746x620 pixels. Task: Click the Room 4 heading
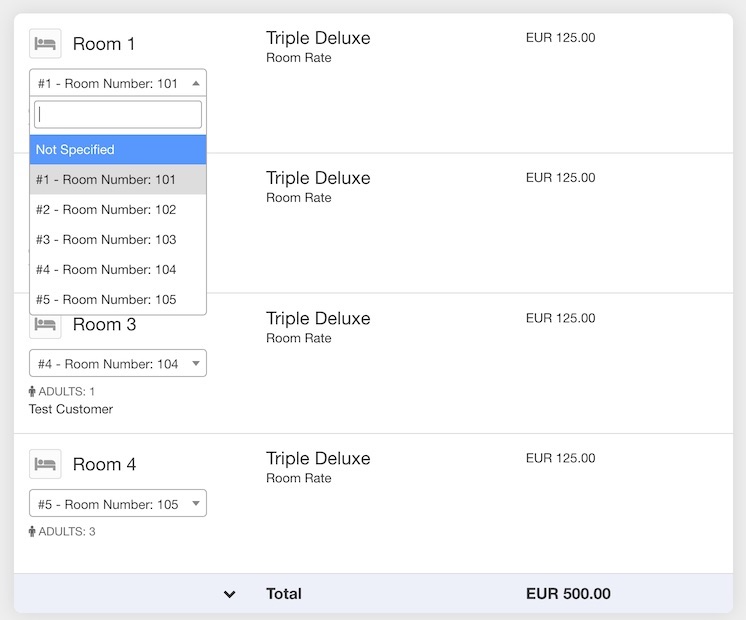tap(104, 464)
